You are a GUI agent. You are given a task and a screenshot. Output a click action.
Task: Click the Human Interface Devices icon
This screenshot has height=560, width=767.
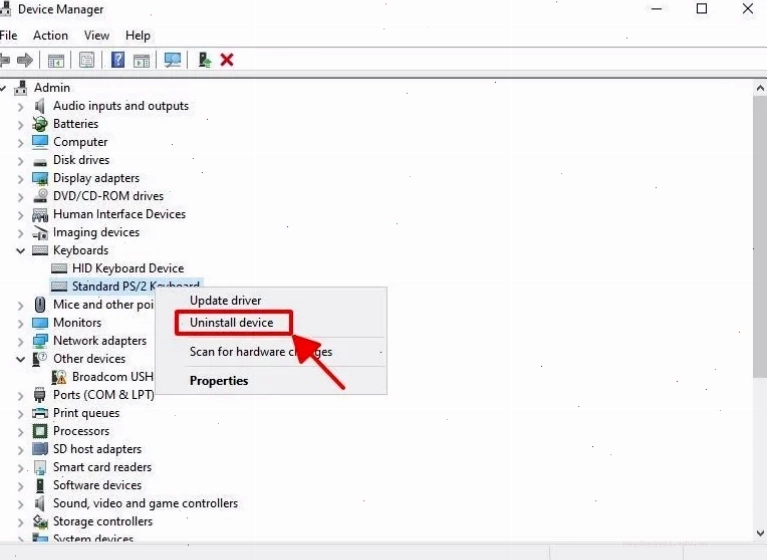coord(40,214)
